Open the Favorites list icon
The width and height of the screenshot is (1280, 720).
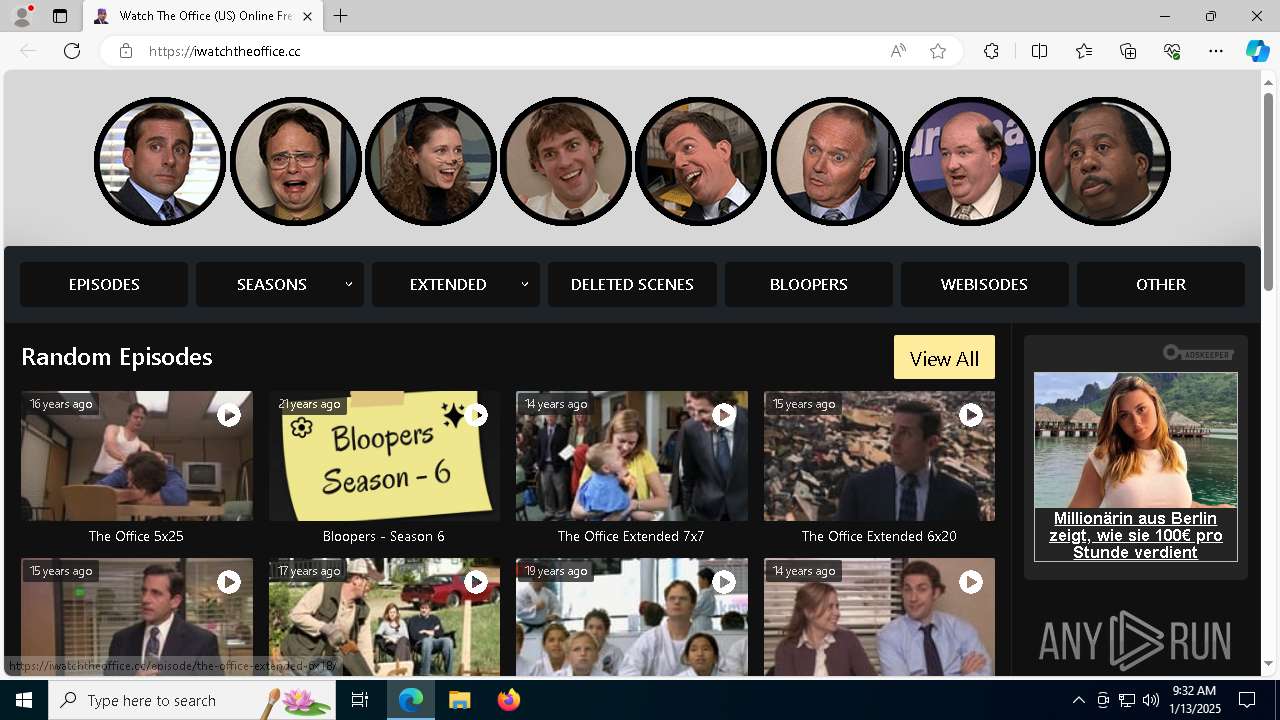(1084, 51)
